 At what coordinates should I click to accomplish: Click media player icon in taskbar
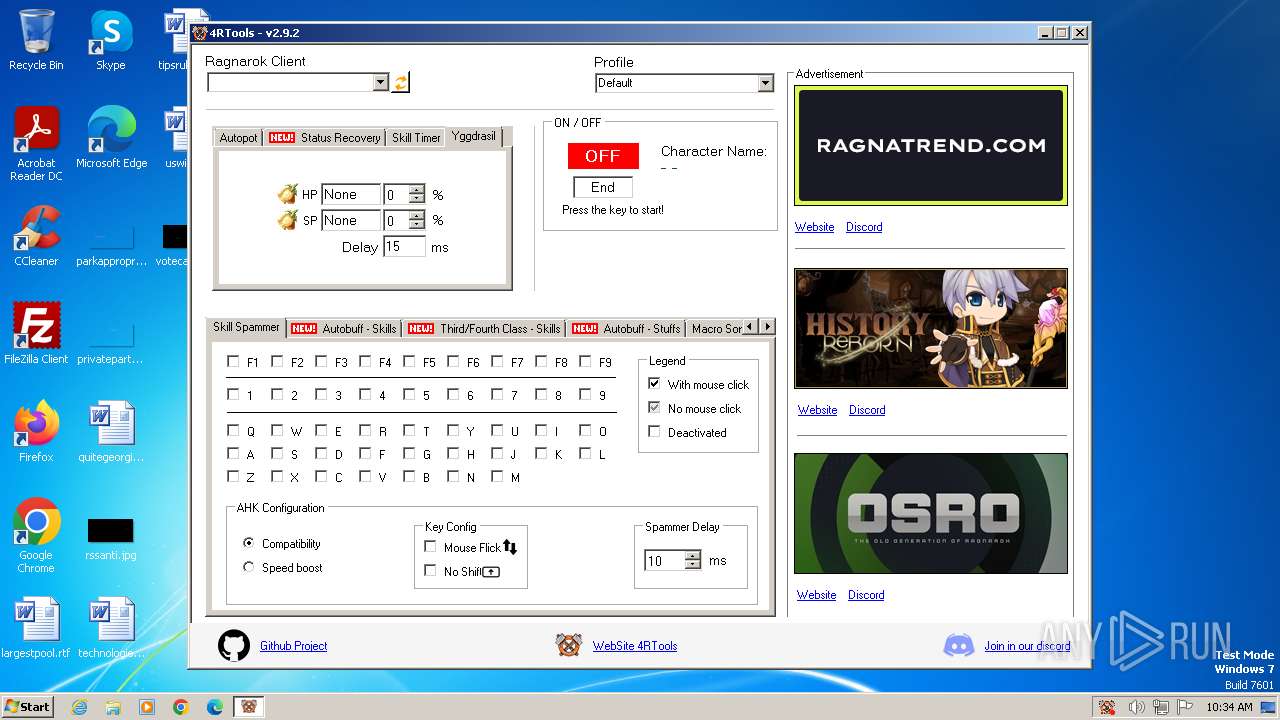(x=147, y=707)
